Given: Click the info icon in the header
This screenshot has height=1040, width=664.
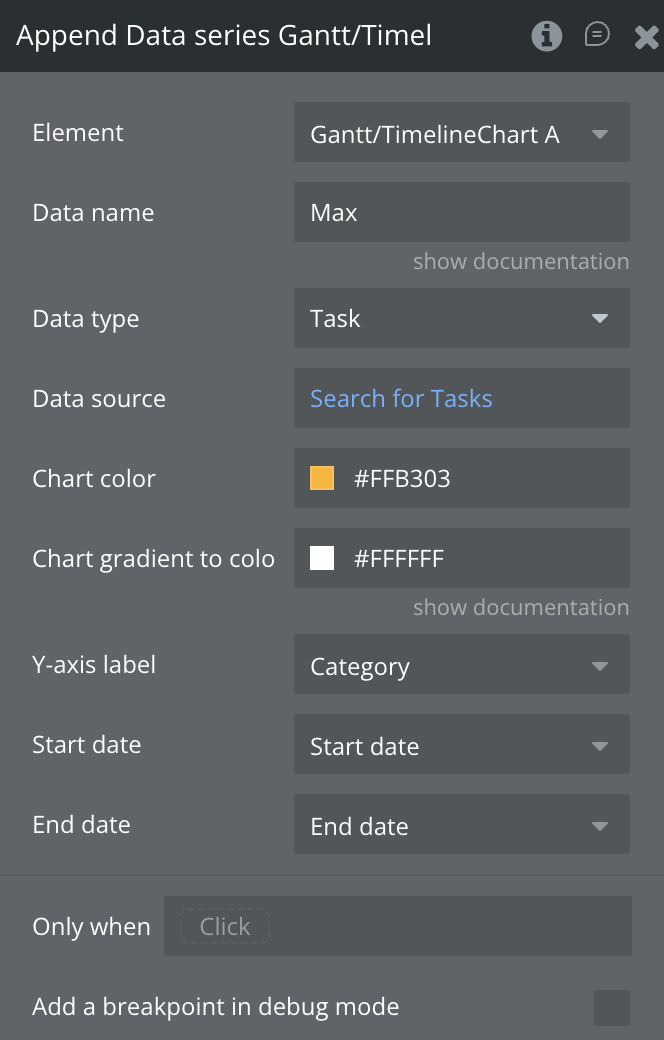Looking at the screenshot, I should coord(546,36).
